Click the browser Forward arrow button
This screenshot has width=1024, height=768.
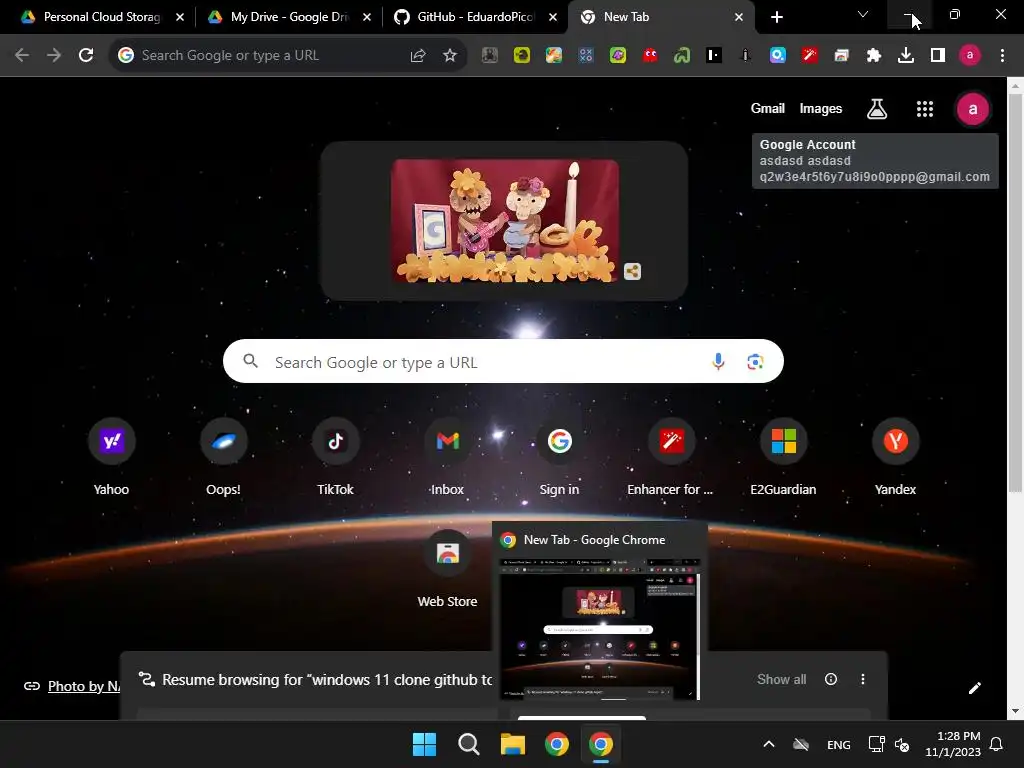pyautogui.click(x=54, y=56)
